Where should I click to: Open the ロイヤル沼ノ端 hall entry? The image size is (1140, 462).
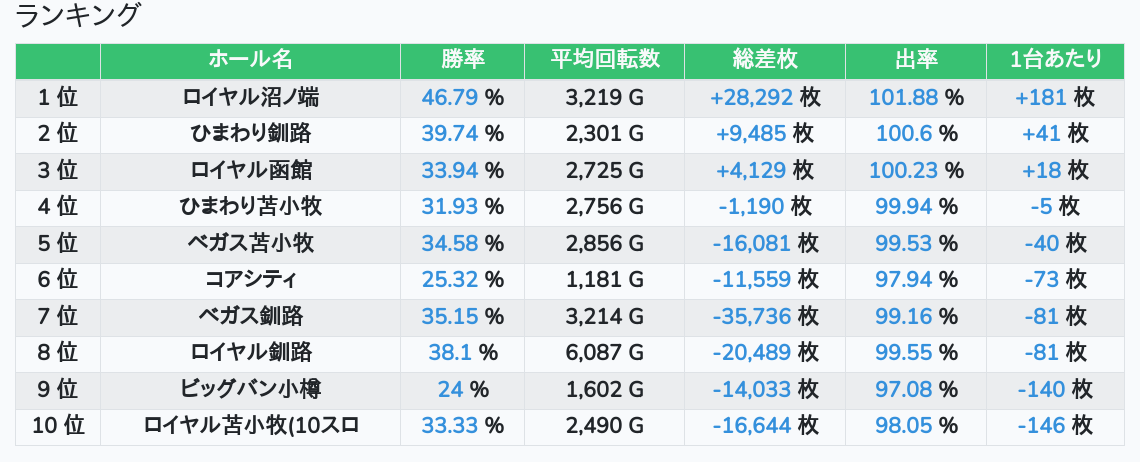pyautogui.click(x=251, y=97)
